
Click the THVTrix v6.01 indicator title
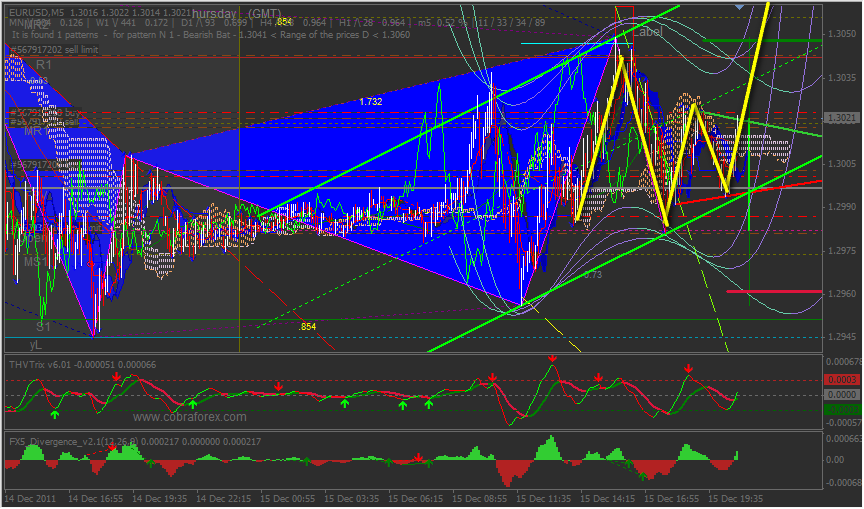pos(83,365)
